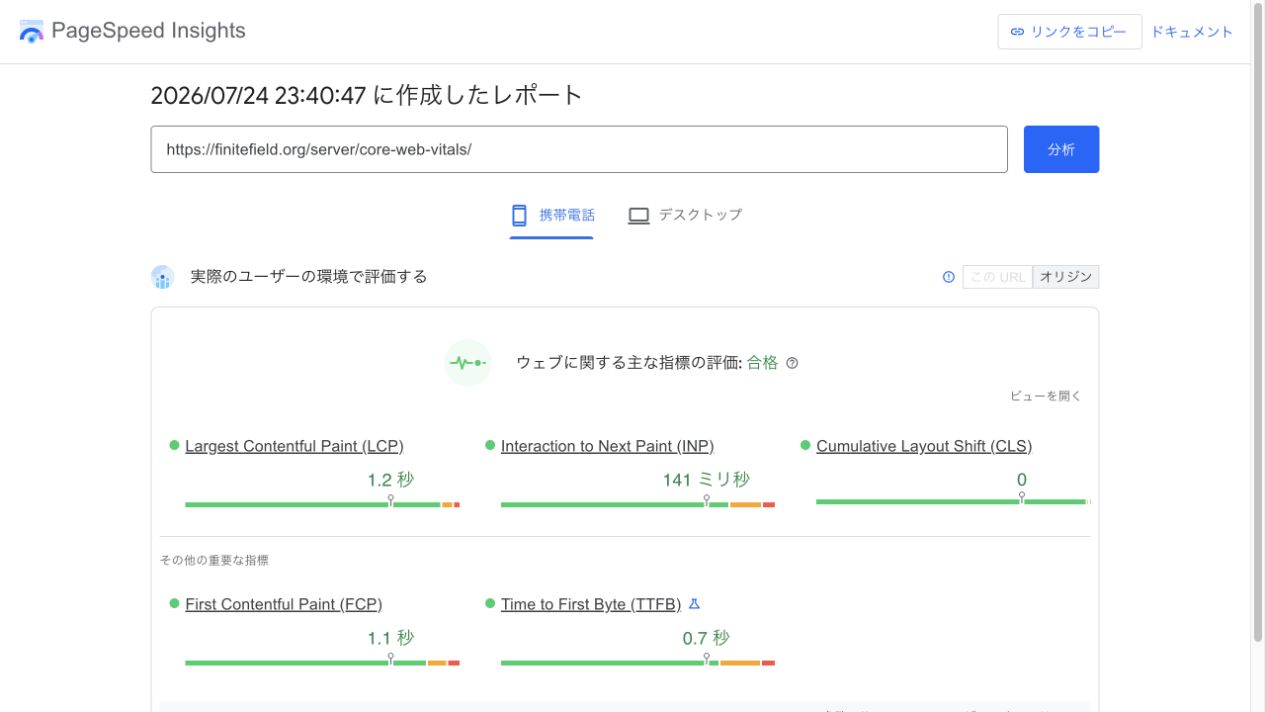
Task: Click the info icon beside この URL
Action: pyautogui.click(x=949, y=277)
